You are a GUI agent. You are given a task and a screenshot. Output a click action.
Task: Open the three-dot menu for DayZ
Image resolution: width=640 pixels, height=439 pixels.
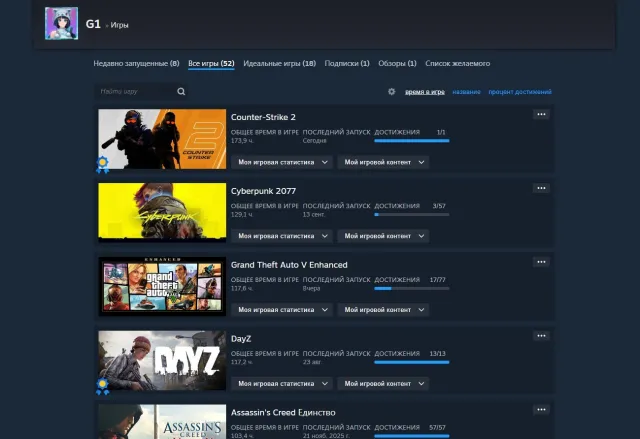pyautogui.click(x=541, y=336)
